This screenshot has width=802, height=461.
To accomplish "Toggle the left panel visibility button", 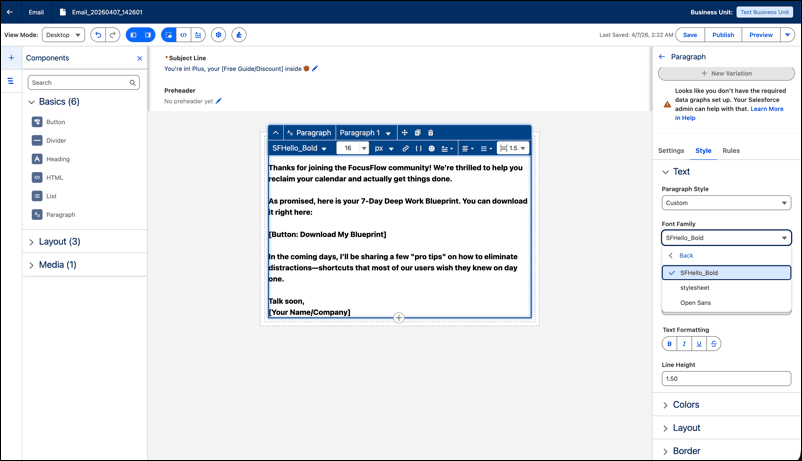I will 133,35.
